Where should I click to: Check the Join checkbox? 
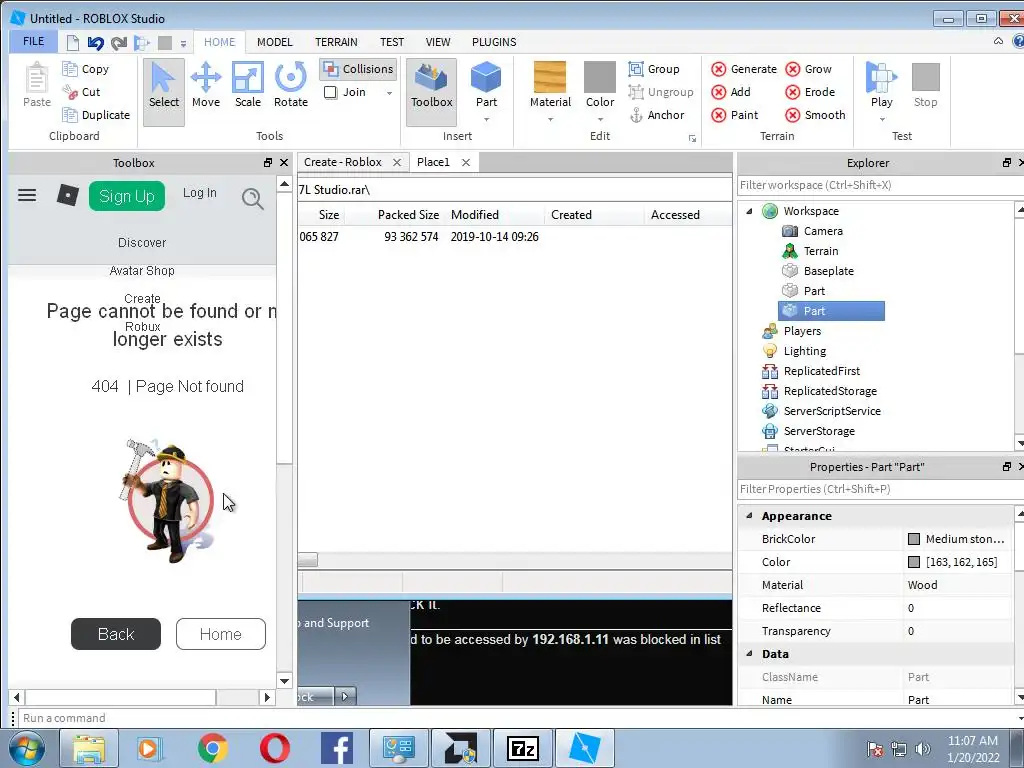(x=330, y=92)
